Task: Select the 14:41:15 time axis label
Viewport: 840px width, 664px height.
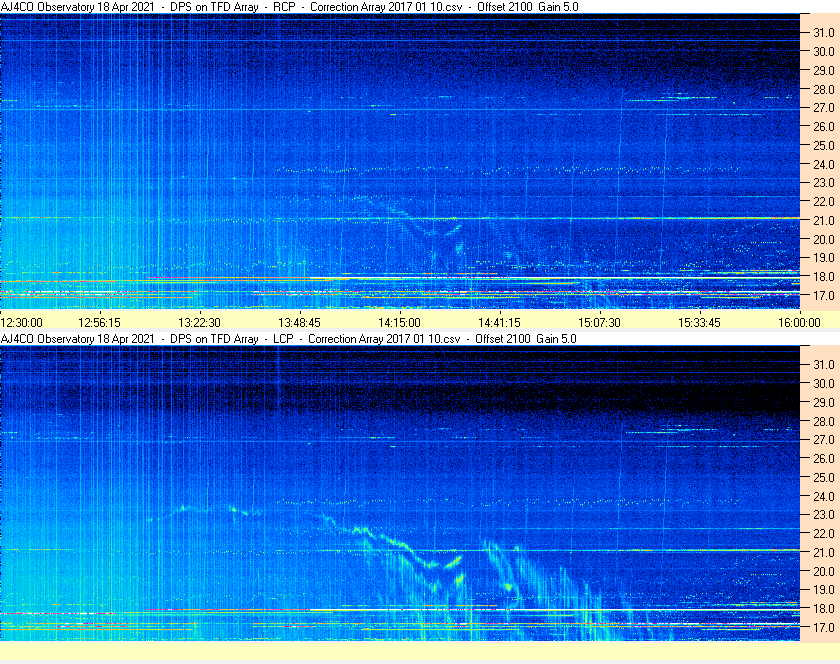Action: click(499, 323)
